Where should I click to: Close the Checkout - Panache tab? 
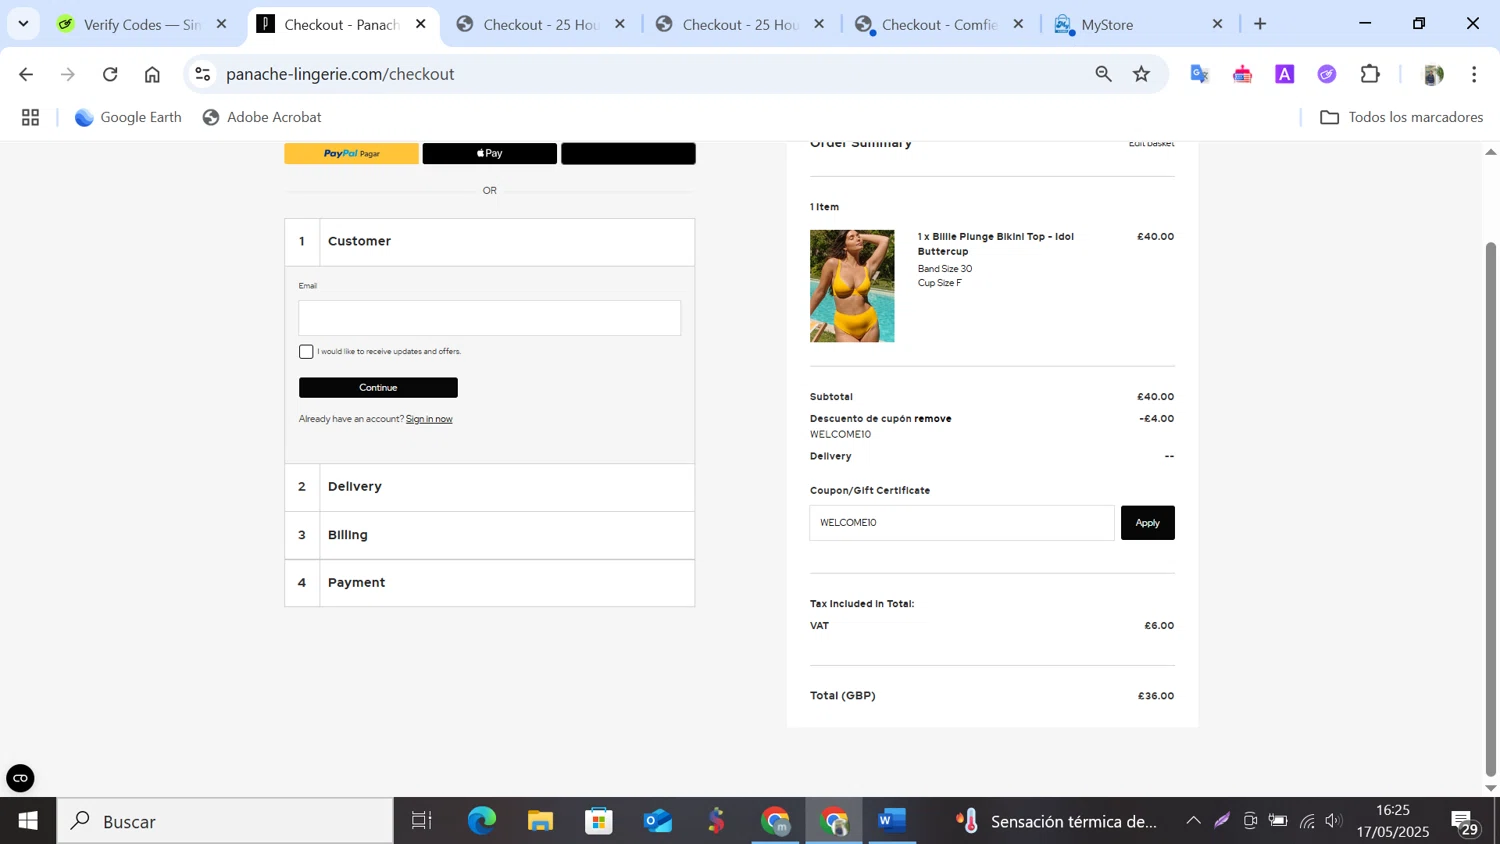pos(421,24)
